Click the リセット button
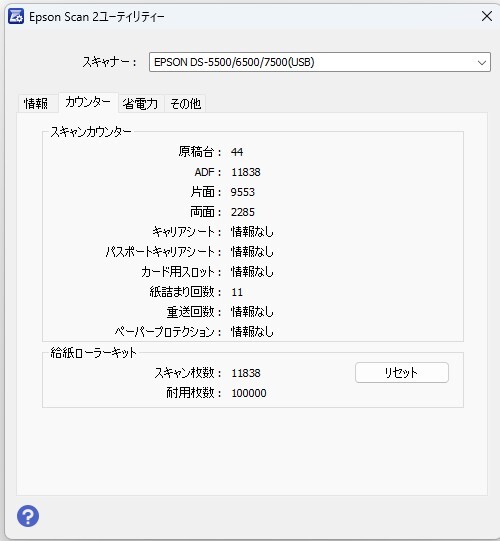 402,372
